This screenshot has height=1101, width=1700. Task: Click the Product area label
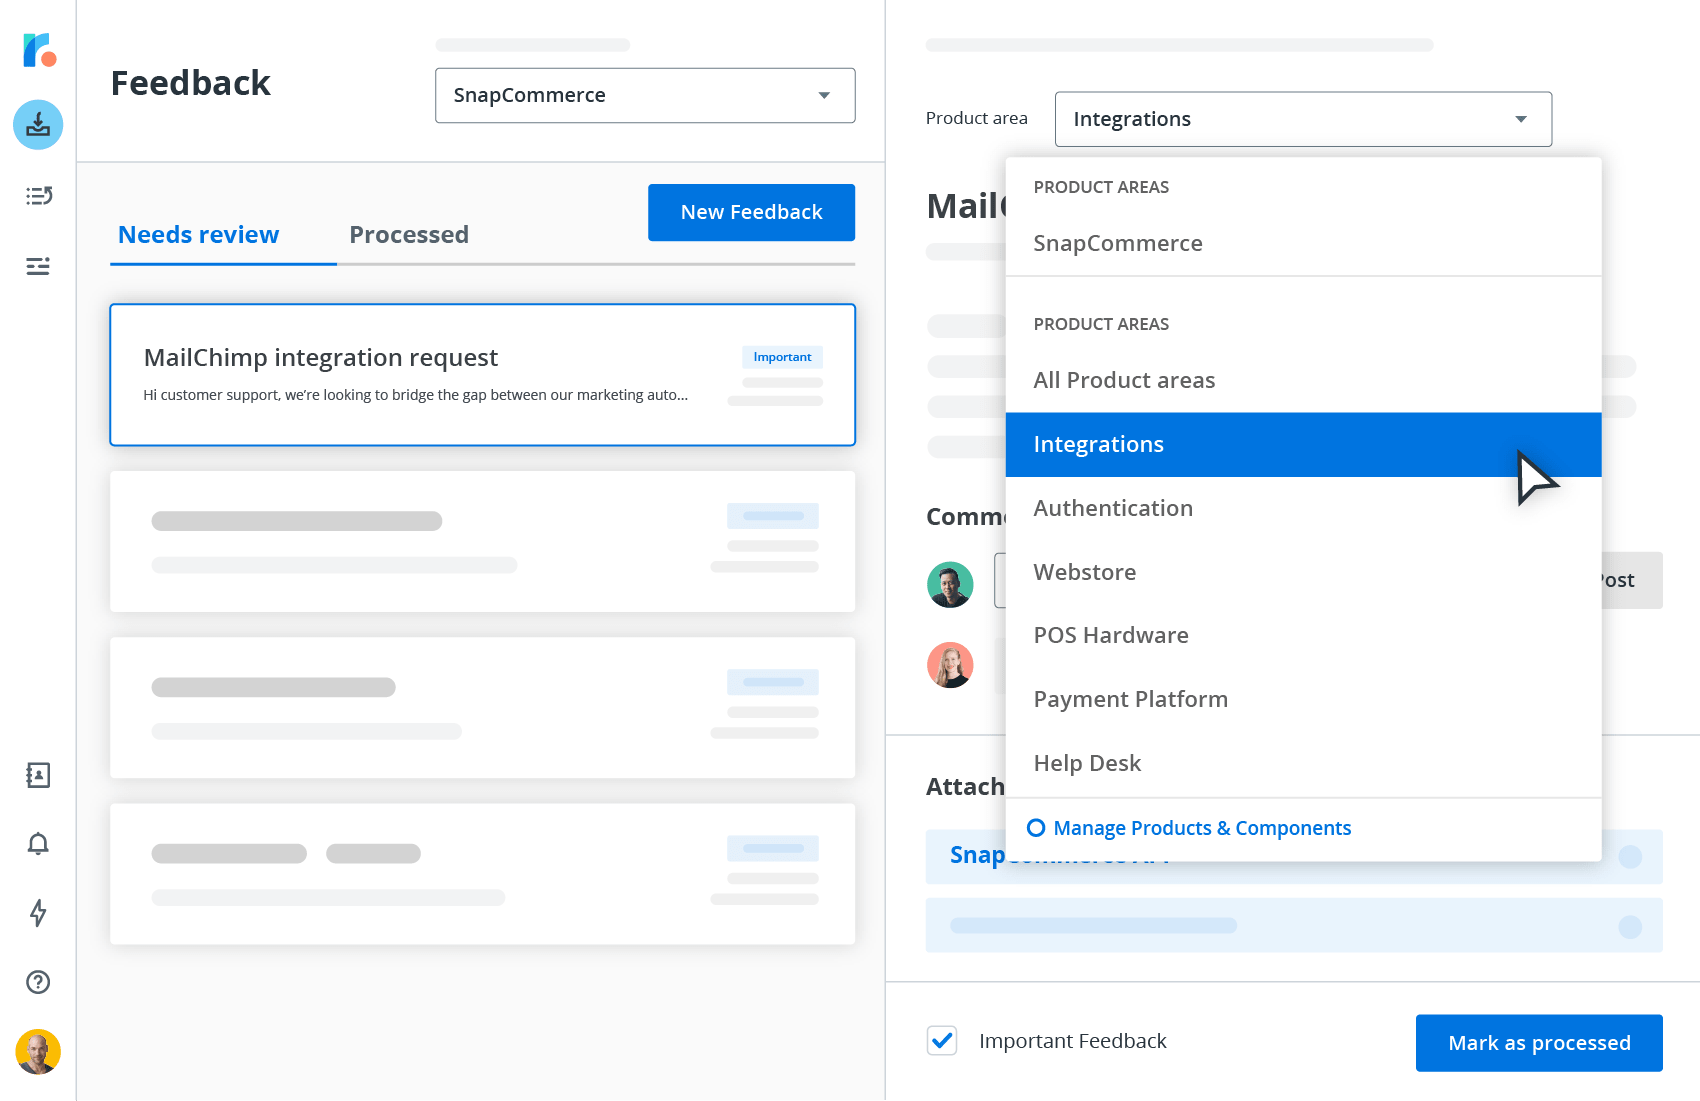(x=976, y=118)
